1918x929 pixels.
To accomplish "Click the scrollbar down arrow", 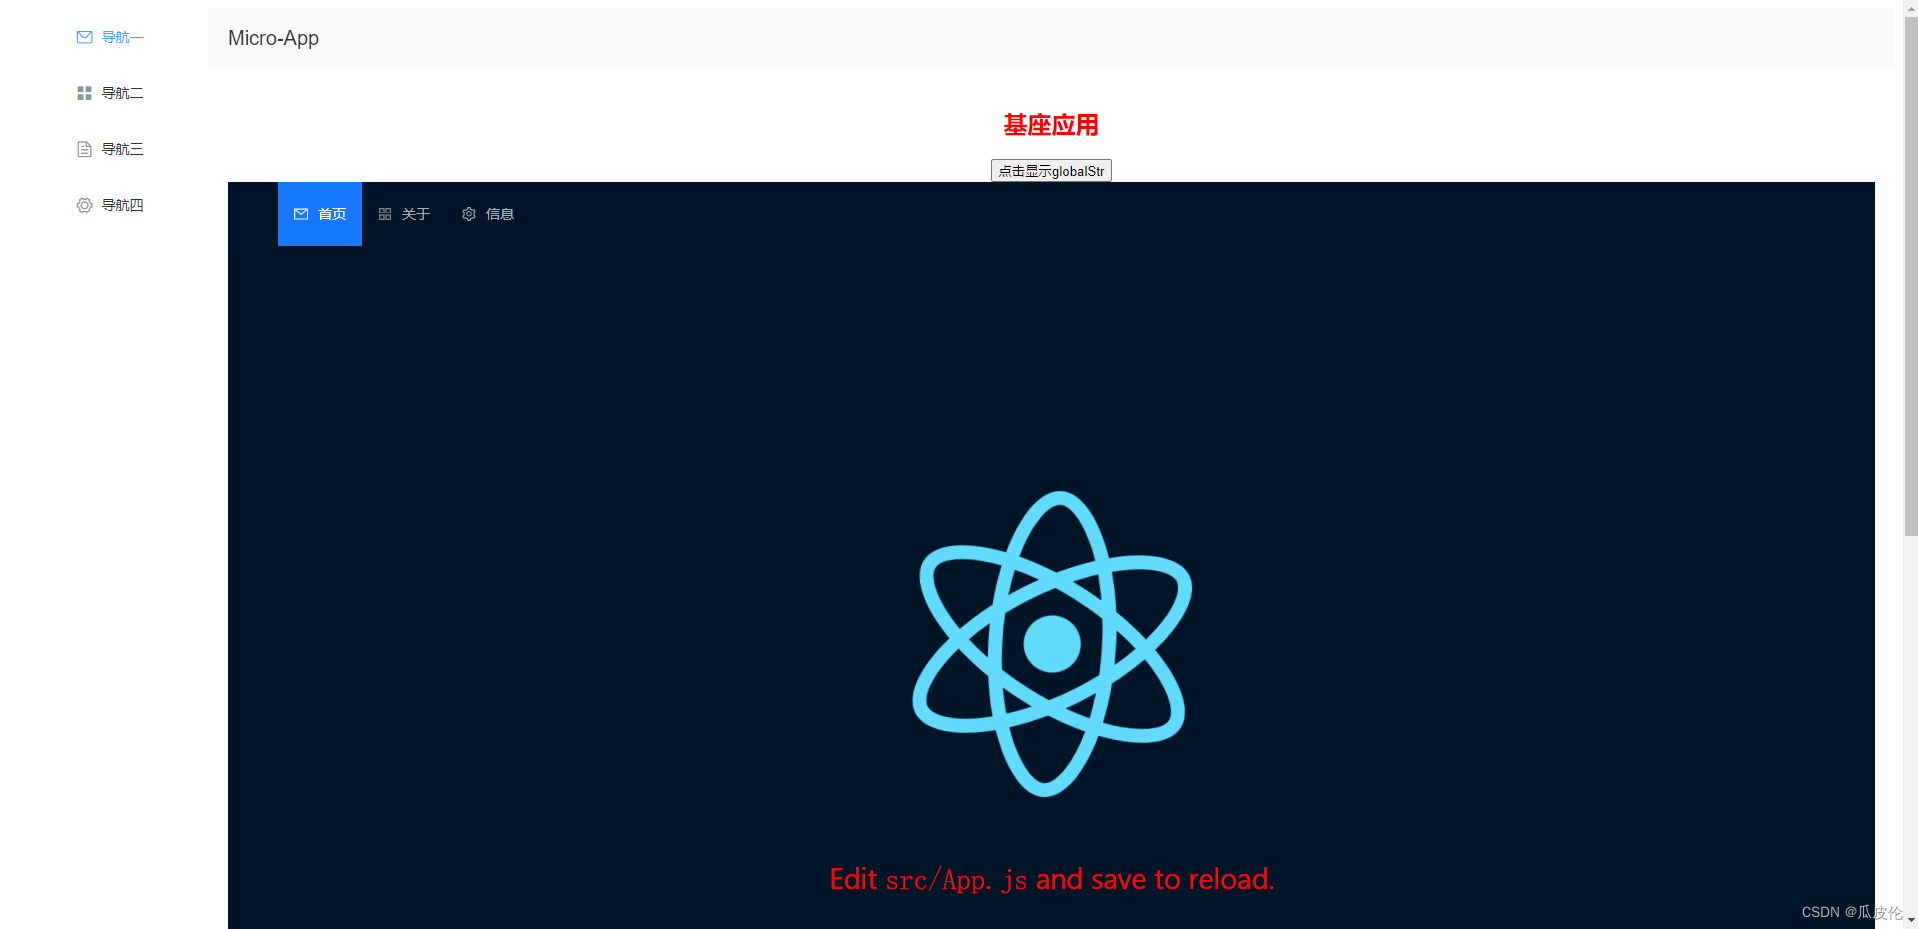I will click(x=1911, y=921).
